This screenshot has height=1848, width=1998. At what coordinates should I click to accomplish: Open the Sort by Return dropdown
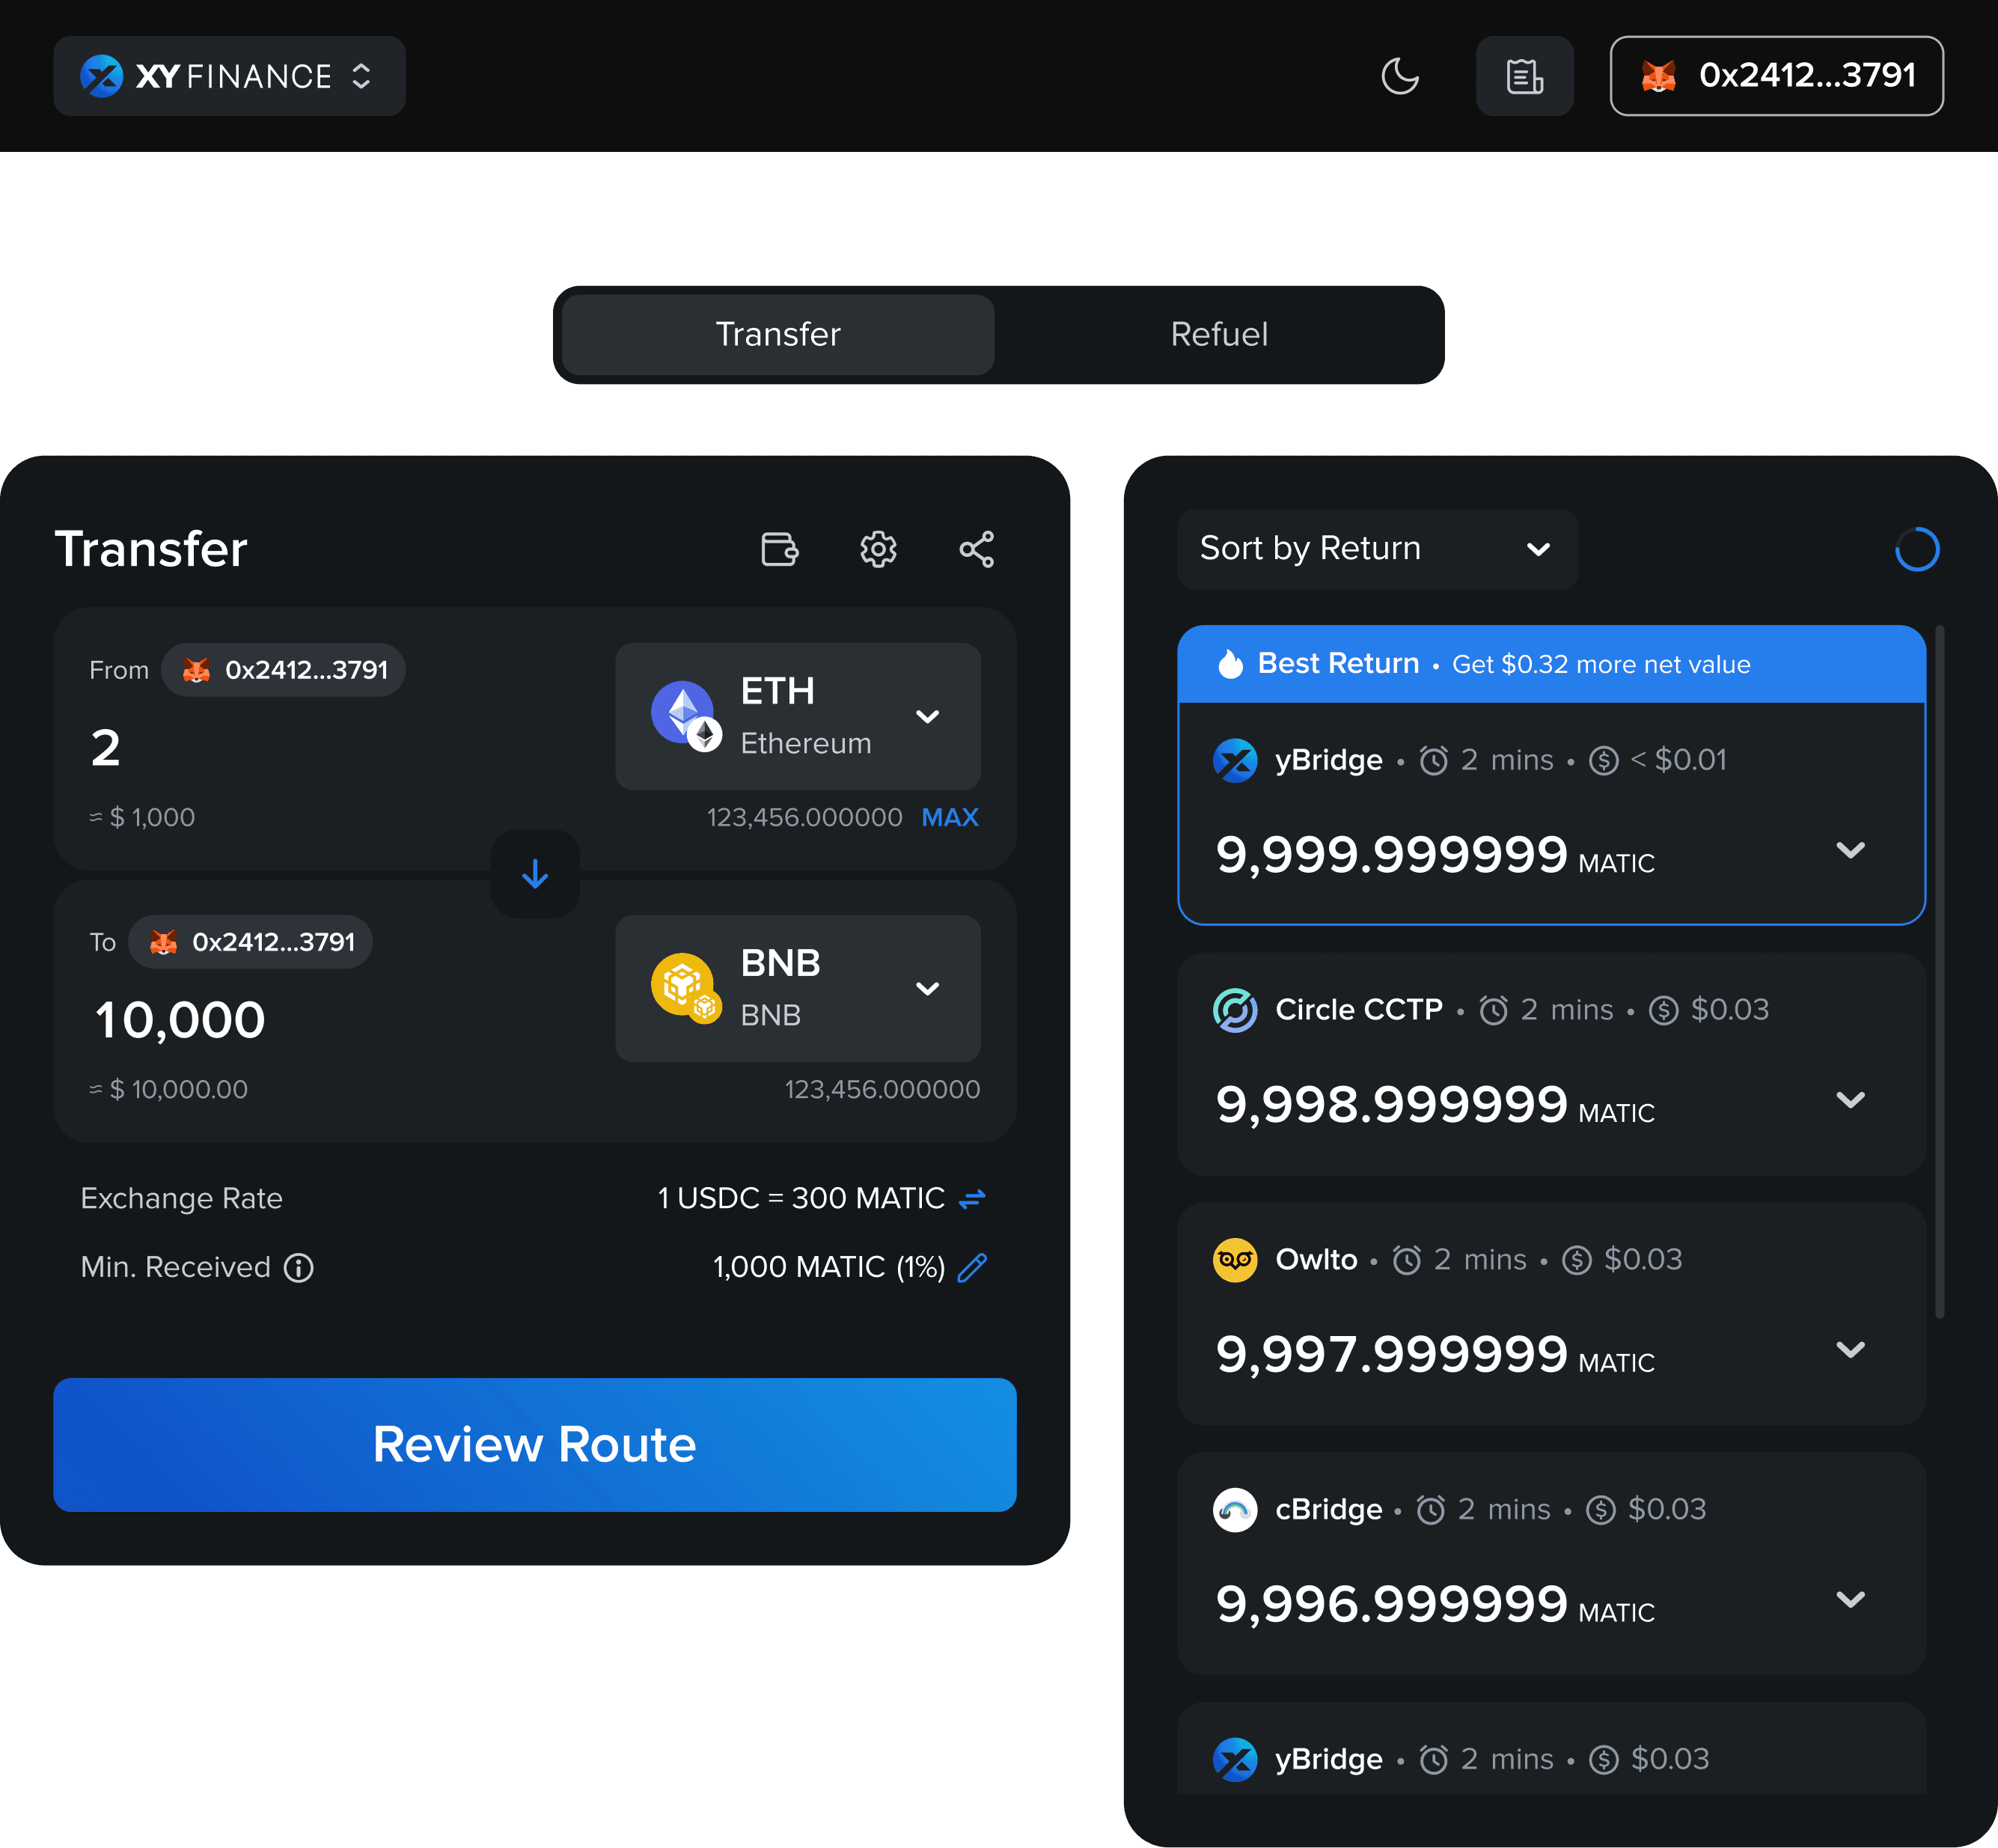pyautogui.click(x=1376, y=549)
